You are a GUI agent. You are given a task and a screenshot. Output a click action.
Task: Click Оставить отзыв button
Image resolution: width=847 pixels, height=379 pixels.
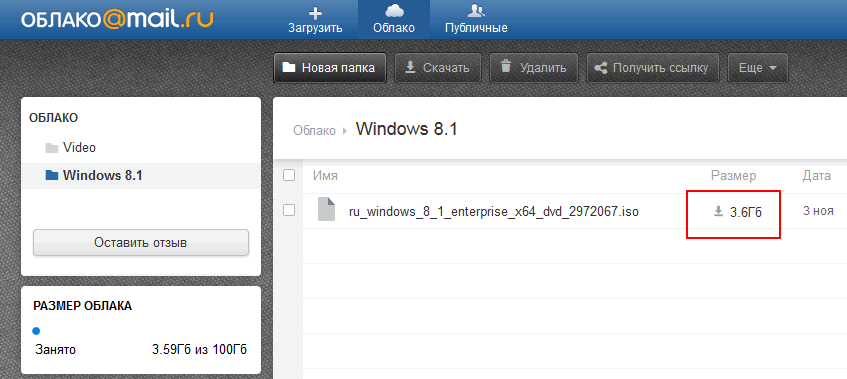(140, 242)
